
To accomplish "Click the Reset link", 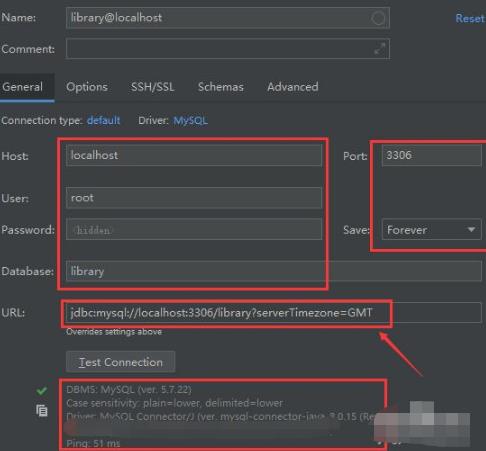I will click(470, 18).
